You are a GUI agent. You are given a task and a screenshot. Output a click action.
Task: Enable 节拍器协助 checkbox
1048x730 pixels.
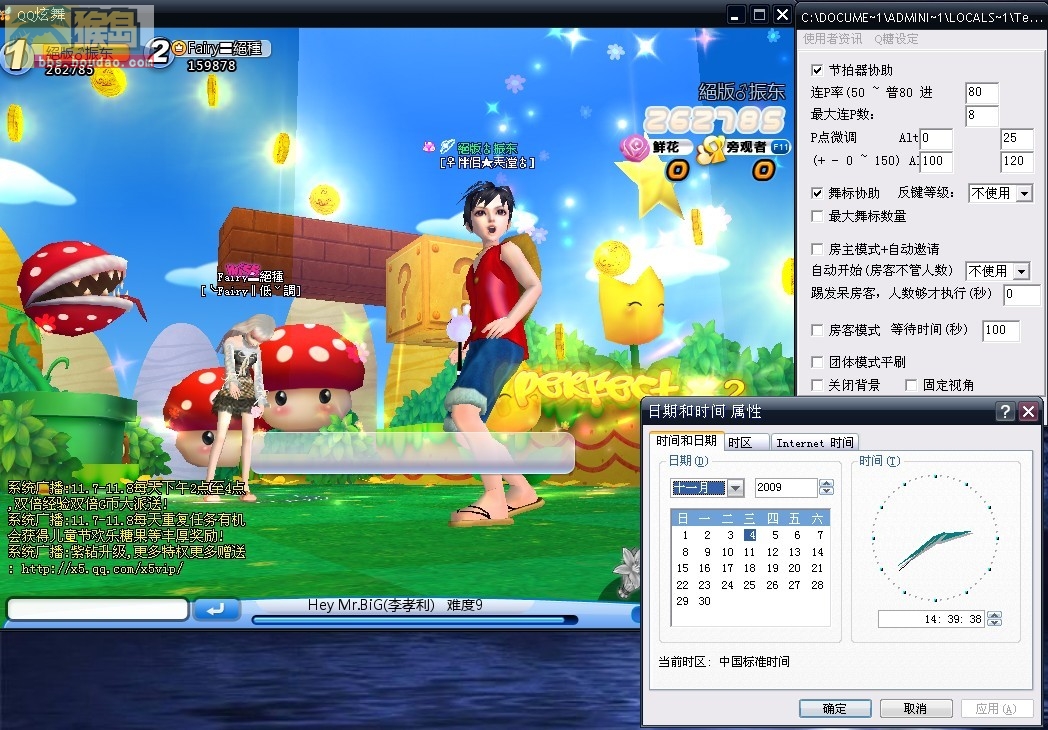pyautogui.click(x=817, y=70)
